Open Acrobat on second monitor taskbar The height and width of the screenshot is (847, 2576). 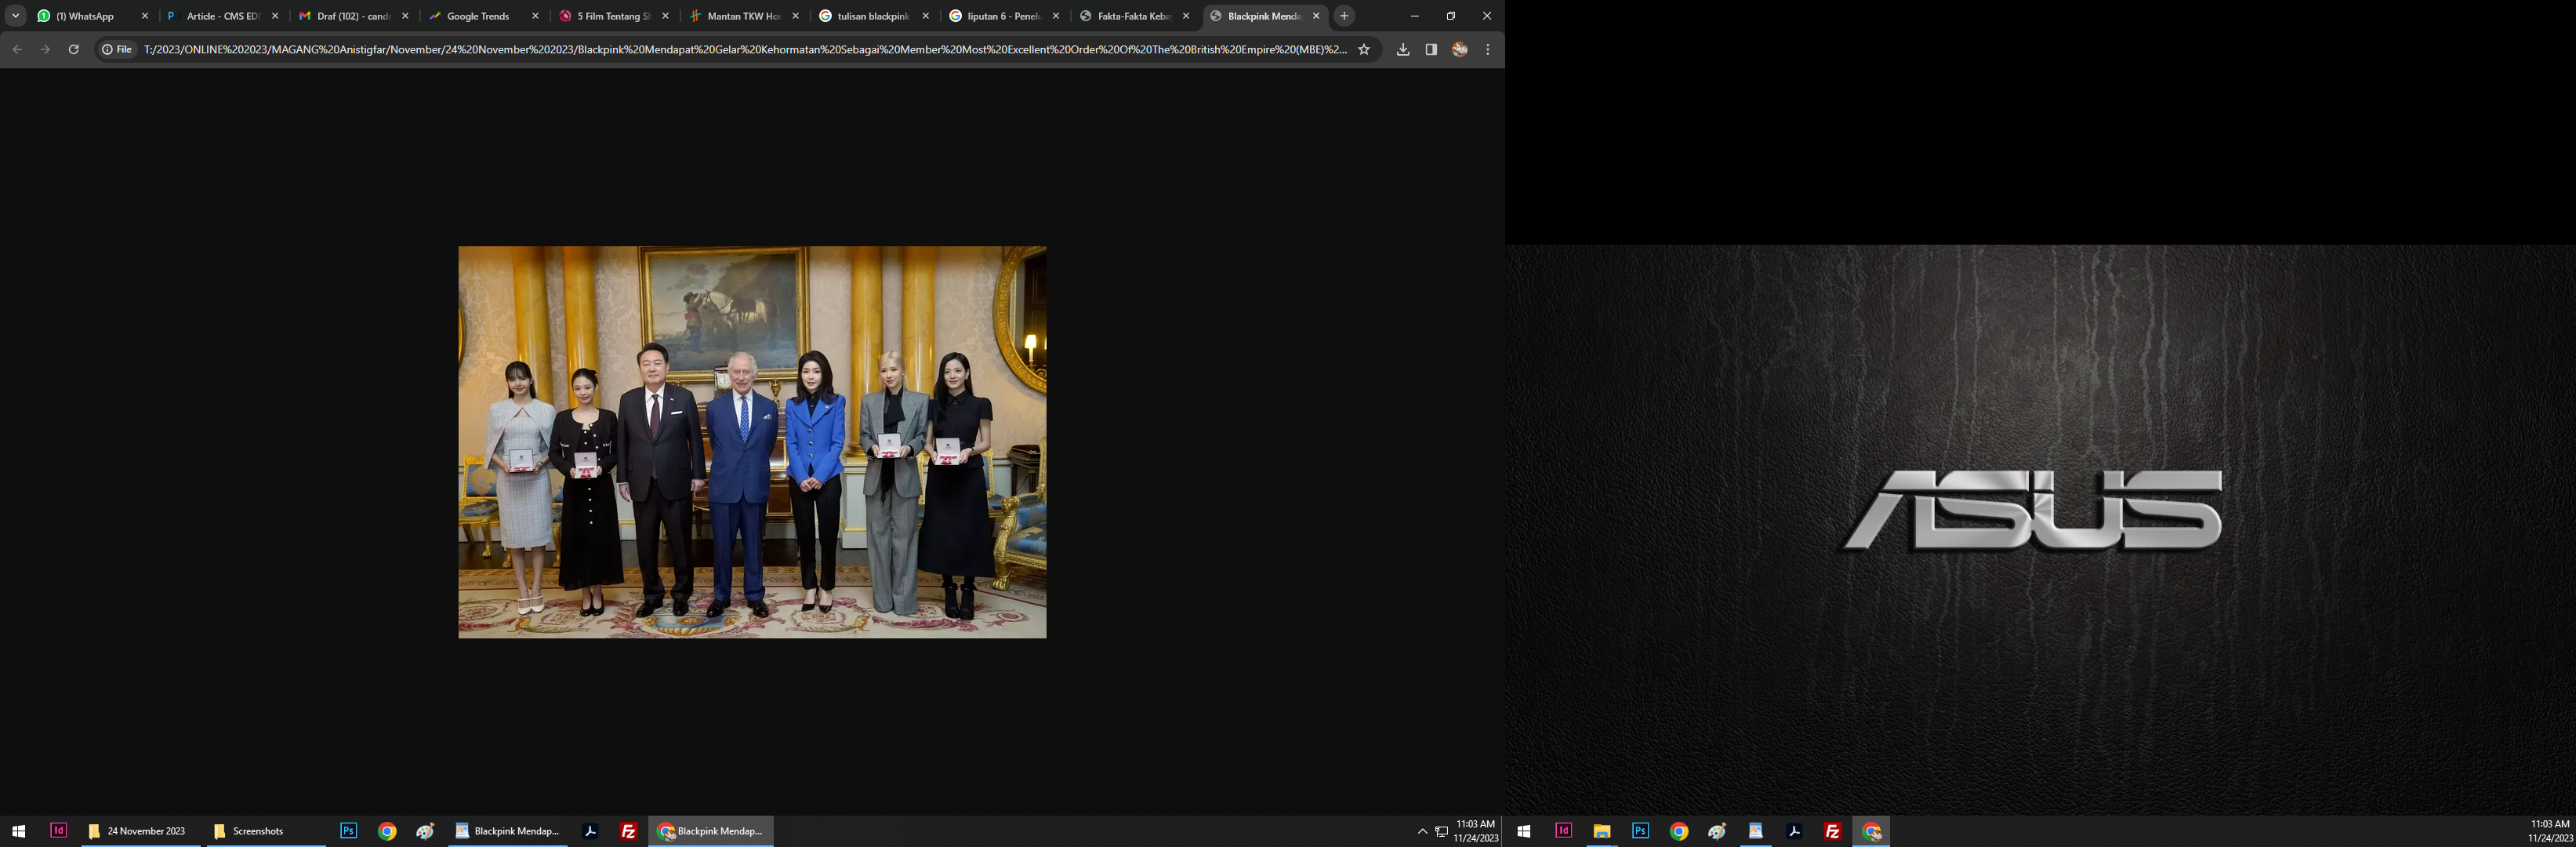click(1794, 831)
